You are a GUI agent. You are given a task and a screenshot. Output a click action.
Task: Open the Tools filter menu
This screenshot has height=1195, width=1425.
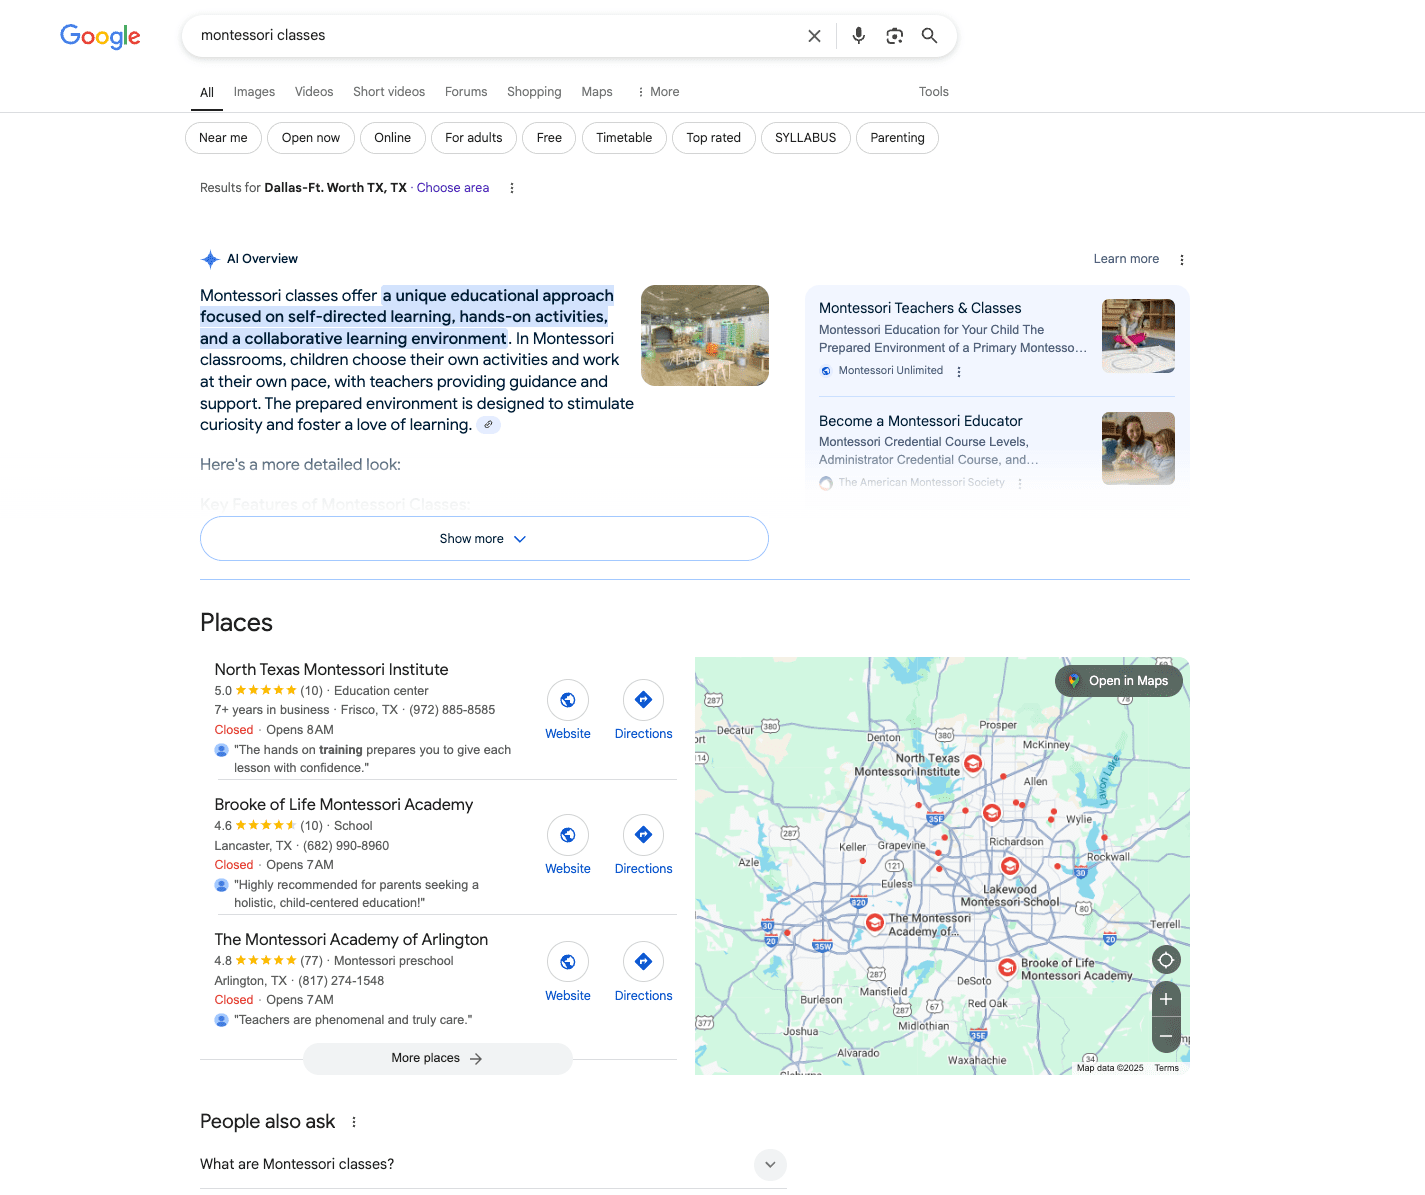pyautogui.click(x=934, y=92)
